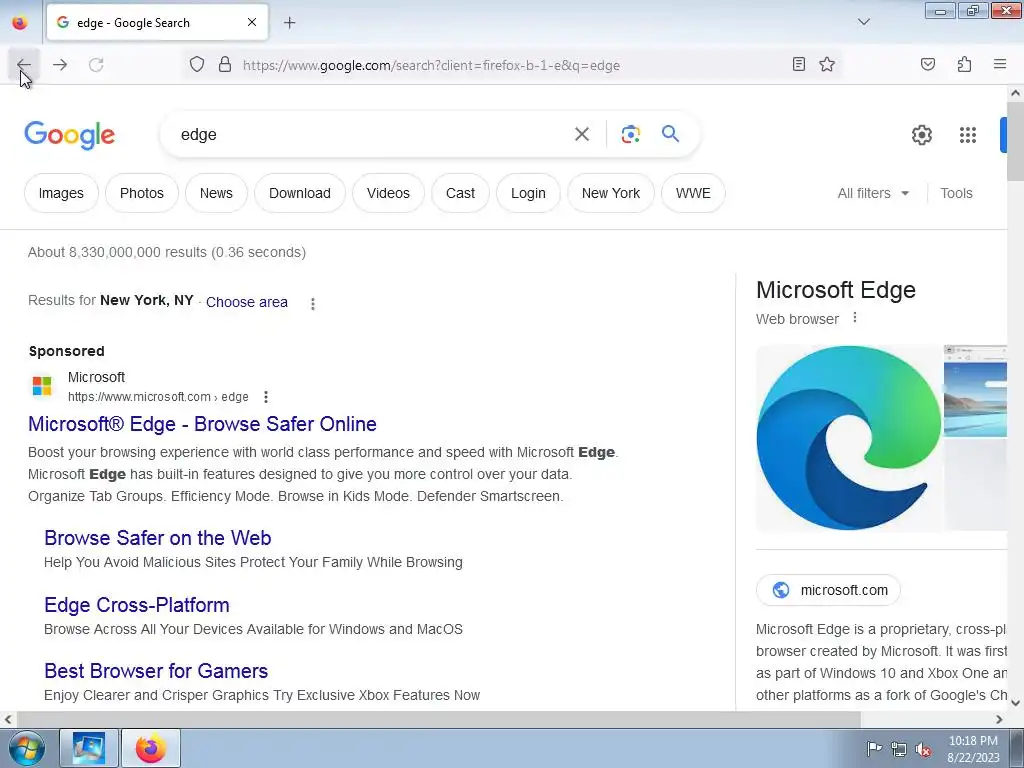
Task: Click the forward navigation arrow
Action: (x=60, y=65)
